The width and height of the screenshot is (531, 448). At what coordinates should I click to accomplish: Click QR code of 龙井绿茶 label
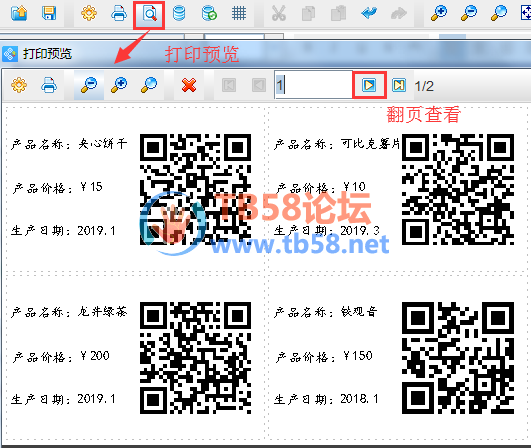tap(195, 358)
